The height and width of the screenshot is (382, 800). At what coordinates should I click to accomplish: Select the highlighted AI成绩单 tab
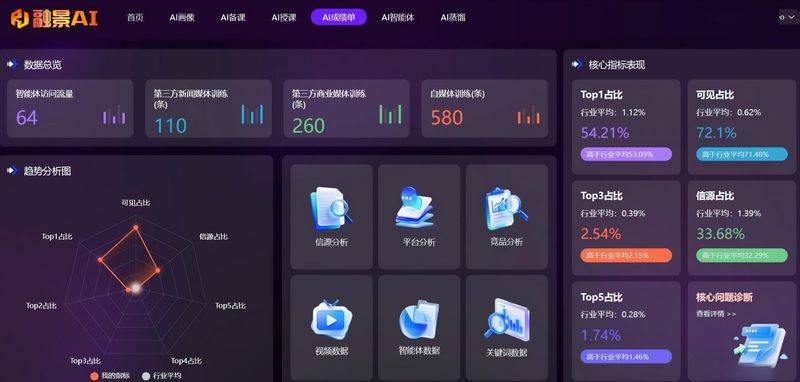tap(338, 17)
